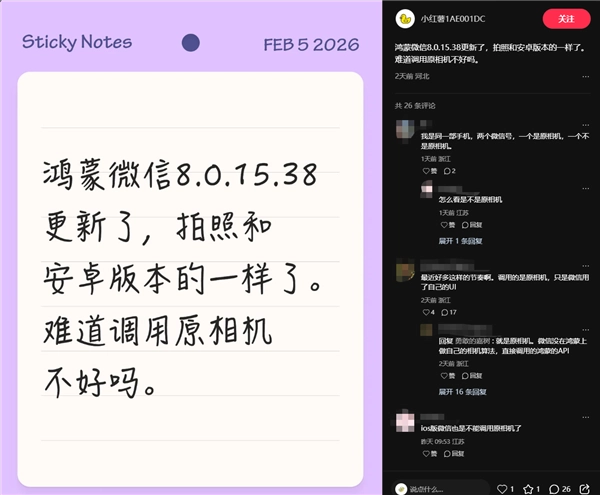Click the blurred avatar of the first commenter
600x495 pixels.
405,130
